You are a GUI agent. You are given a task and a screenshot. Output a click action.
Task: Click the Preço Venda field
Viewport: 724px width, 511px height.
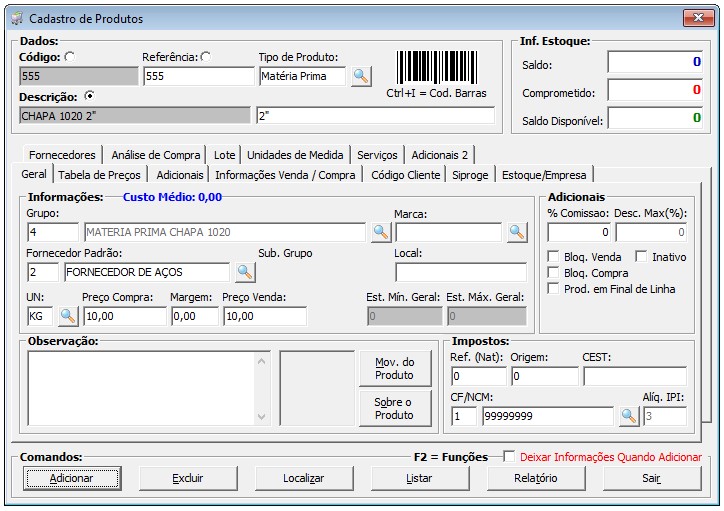265,316
